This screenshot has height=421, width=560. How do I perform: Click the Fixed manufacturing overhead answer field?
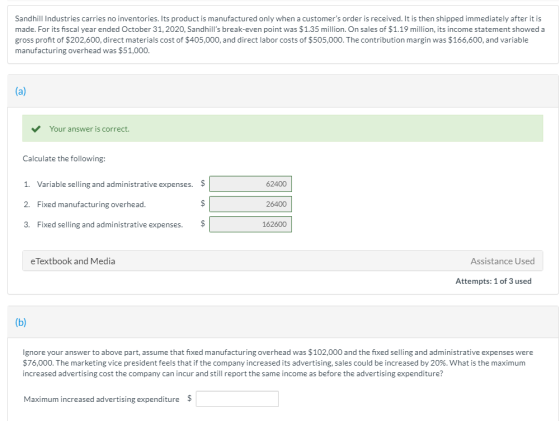point(250,204)
